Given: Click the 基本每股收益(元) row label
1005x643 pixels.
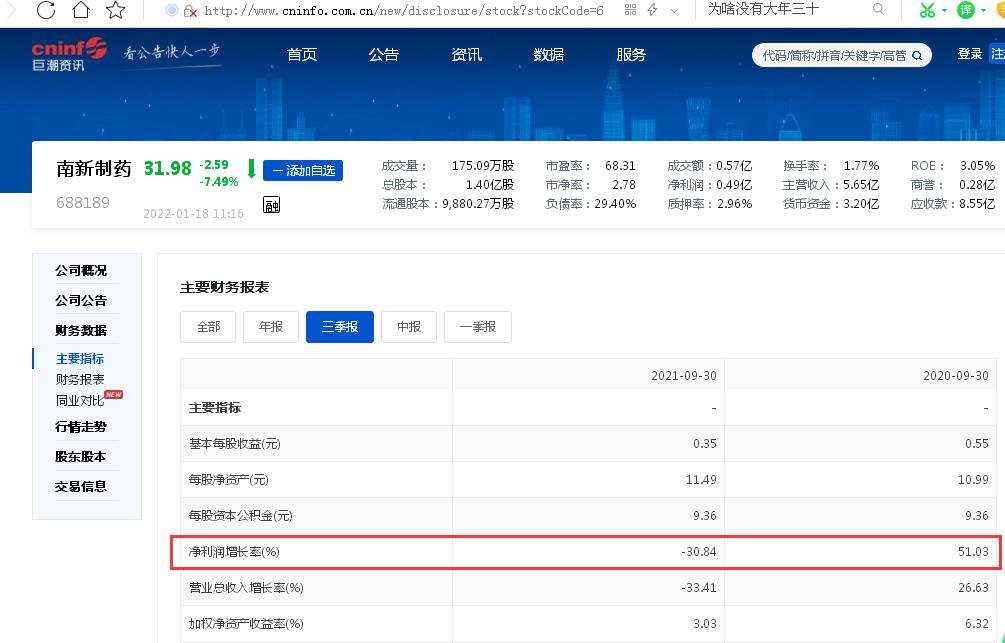Looking at the screenshot, I should tap(235, 444).
